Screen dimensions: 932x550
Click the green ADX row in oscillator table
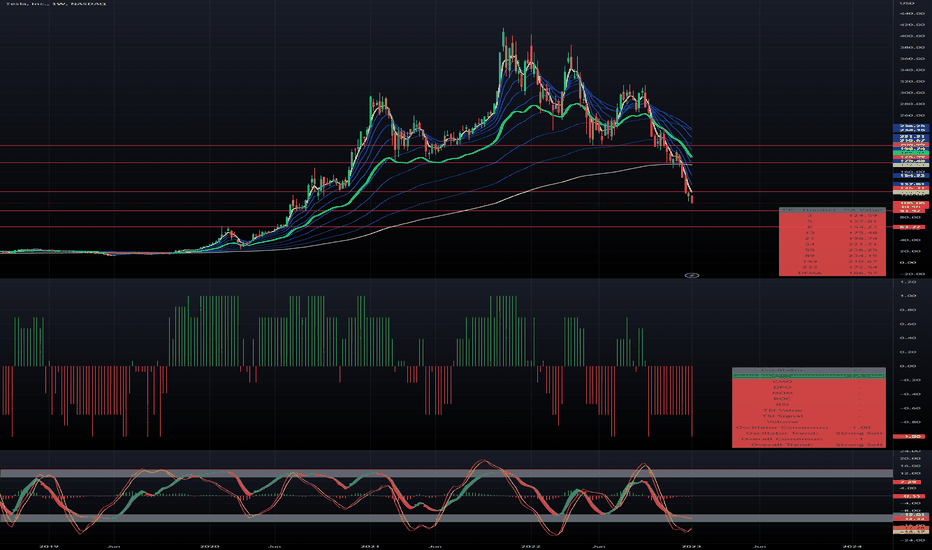point(809,376)
